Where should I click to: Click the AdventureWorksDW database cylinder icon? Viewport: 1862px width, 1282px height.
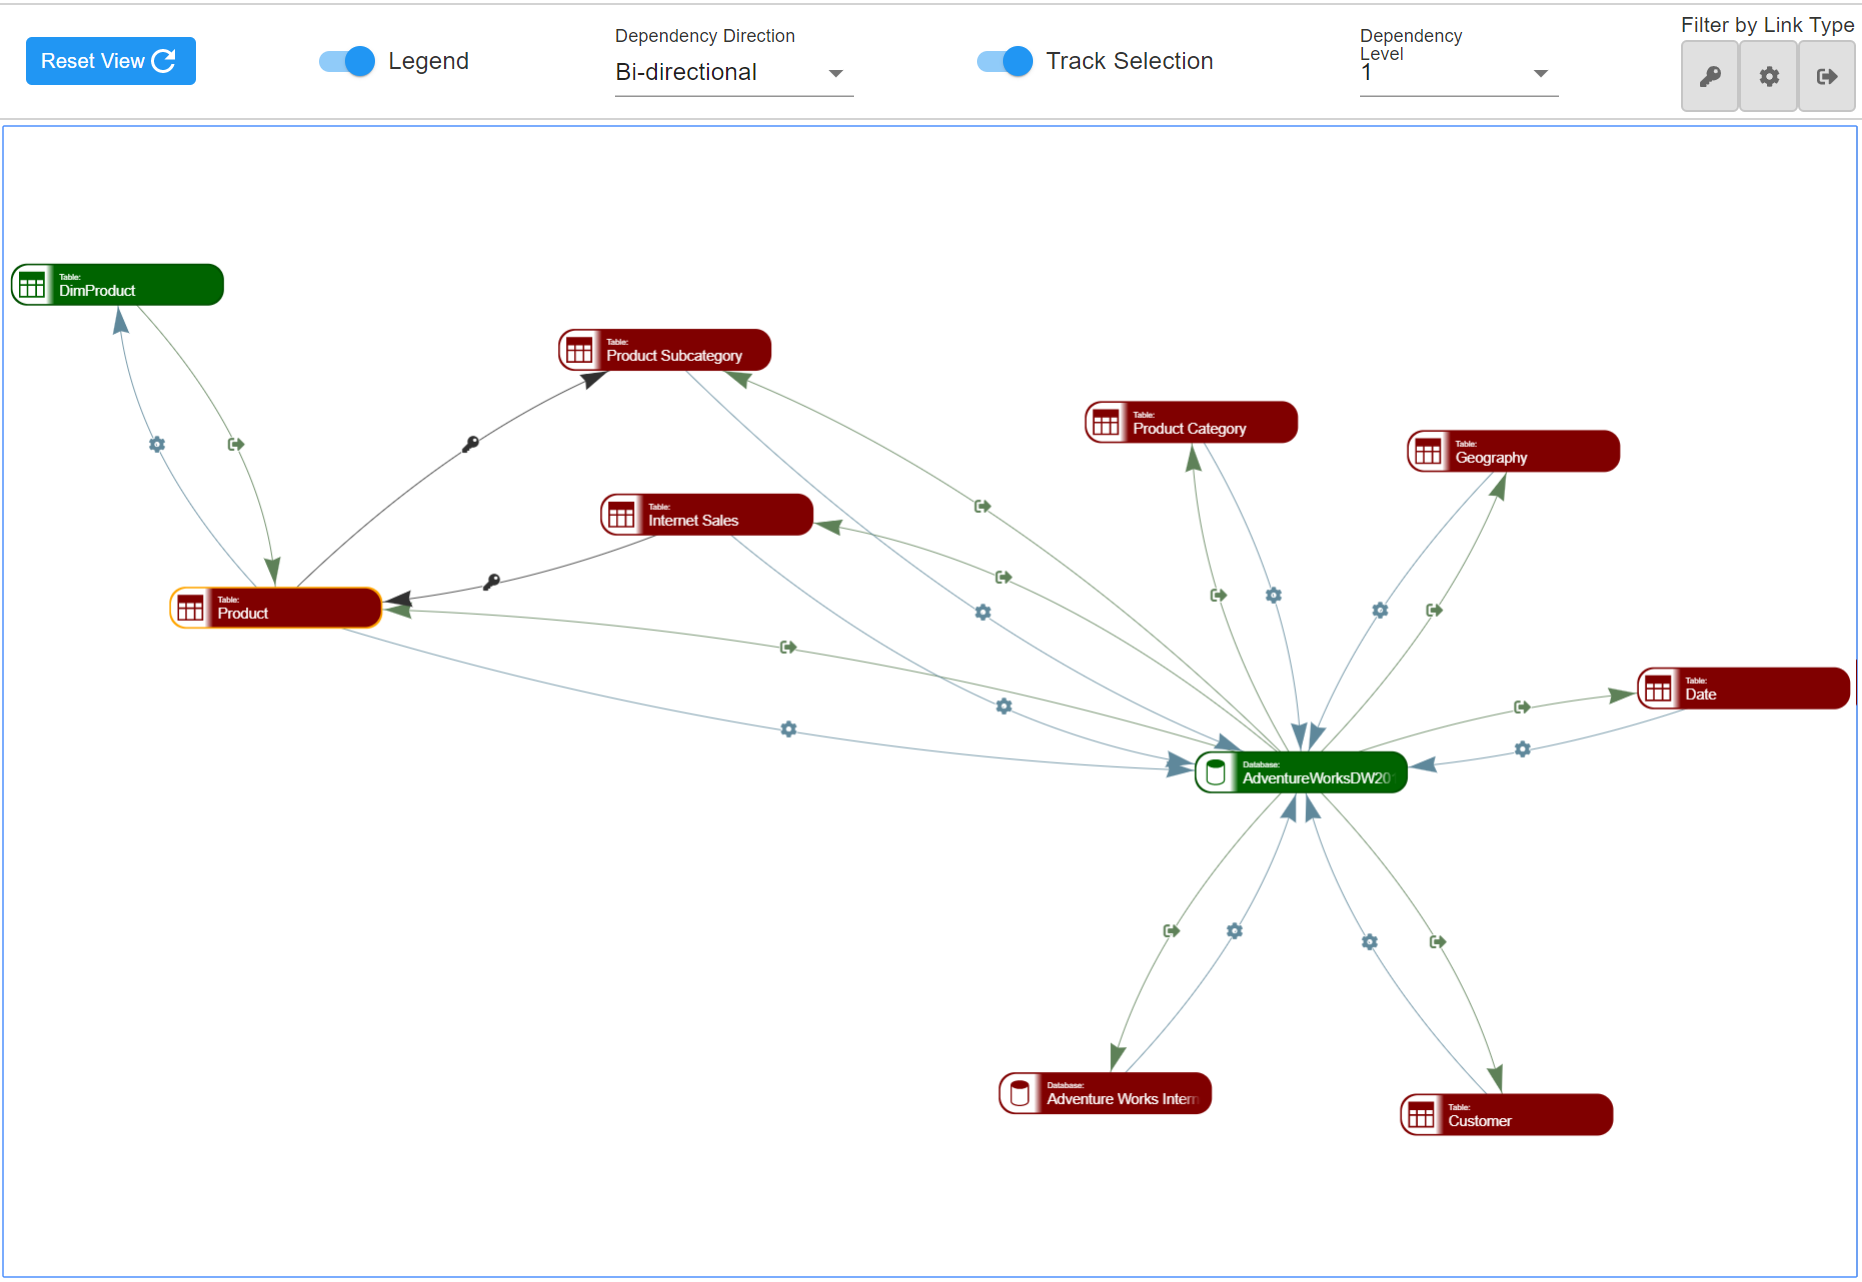(x=1216, y=773)
